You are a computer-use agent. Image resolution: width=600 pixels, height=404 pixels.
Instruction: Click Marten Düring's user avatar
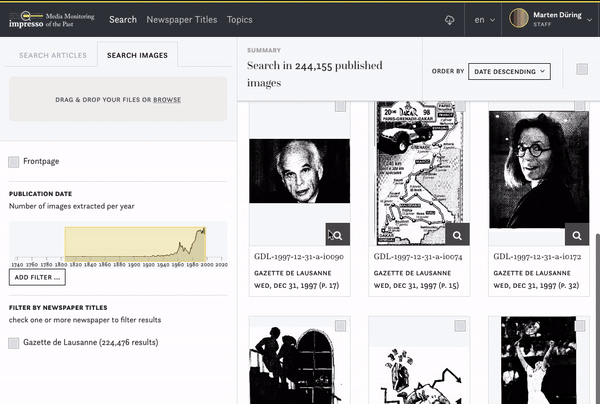(518, 19)
